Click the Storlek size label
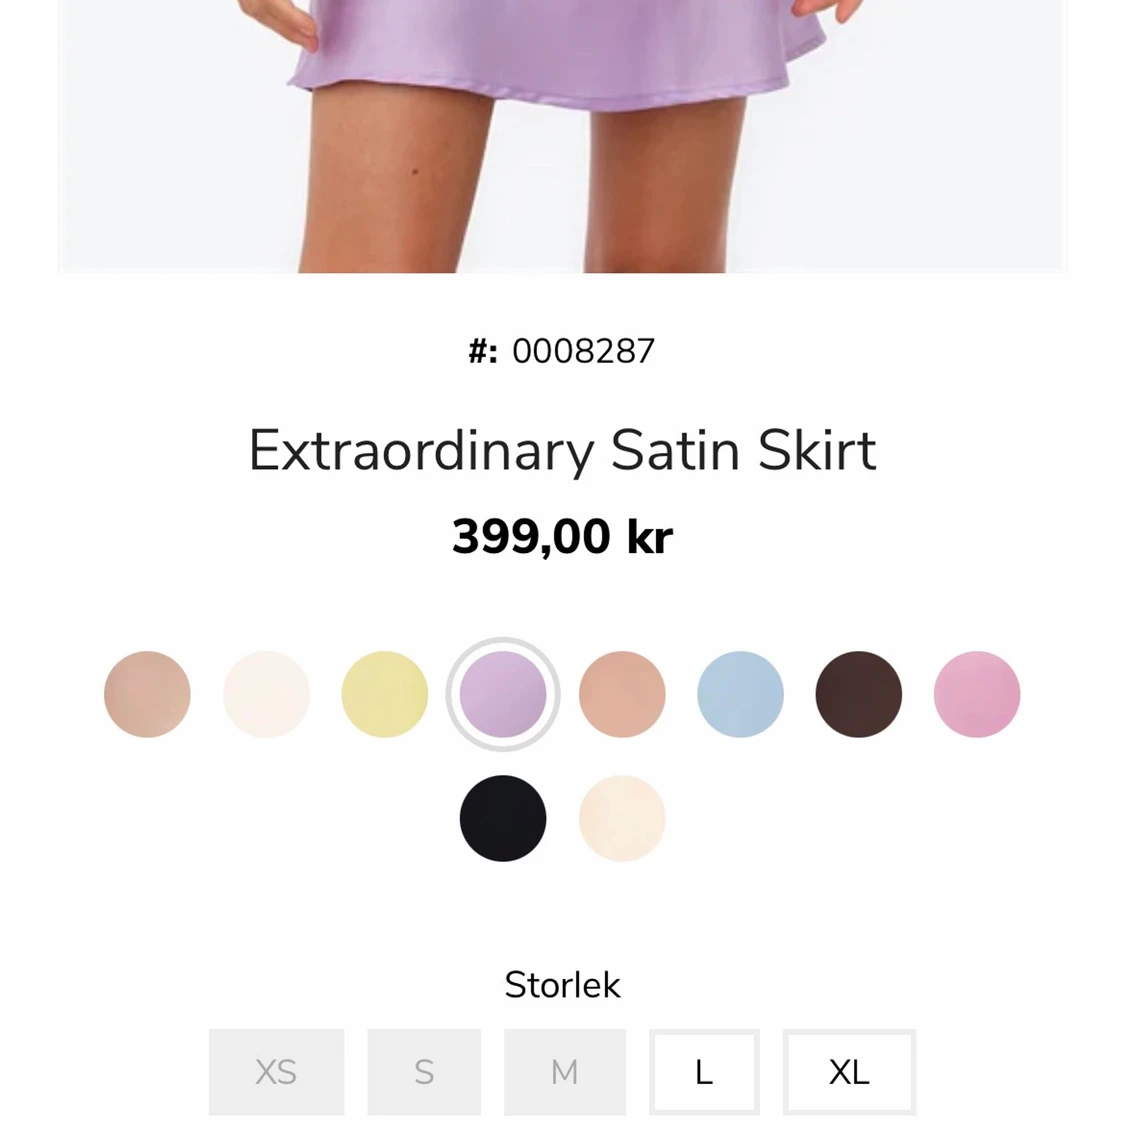 tap(562, 985)
